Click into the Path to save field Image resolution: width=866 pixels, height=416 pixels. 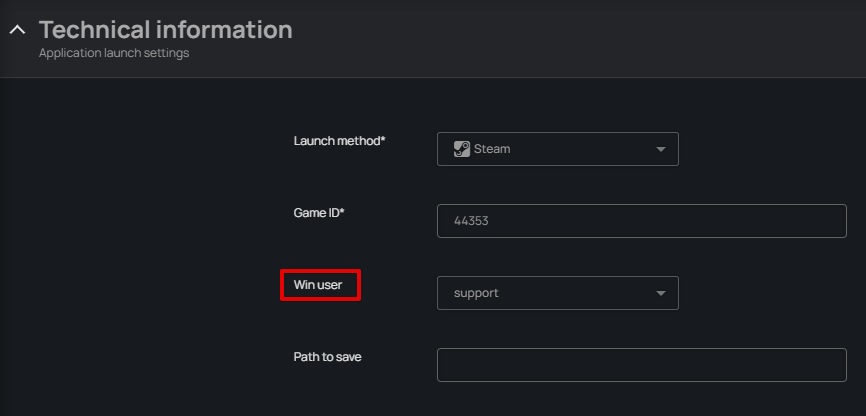tap(641, 365)
